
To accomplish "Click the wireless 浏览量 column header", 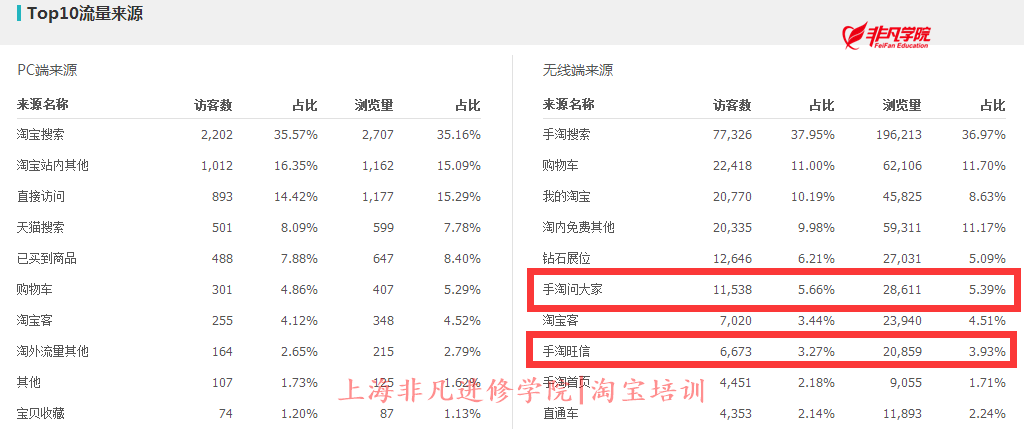I will pos(901,105).
